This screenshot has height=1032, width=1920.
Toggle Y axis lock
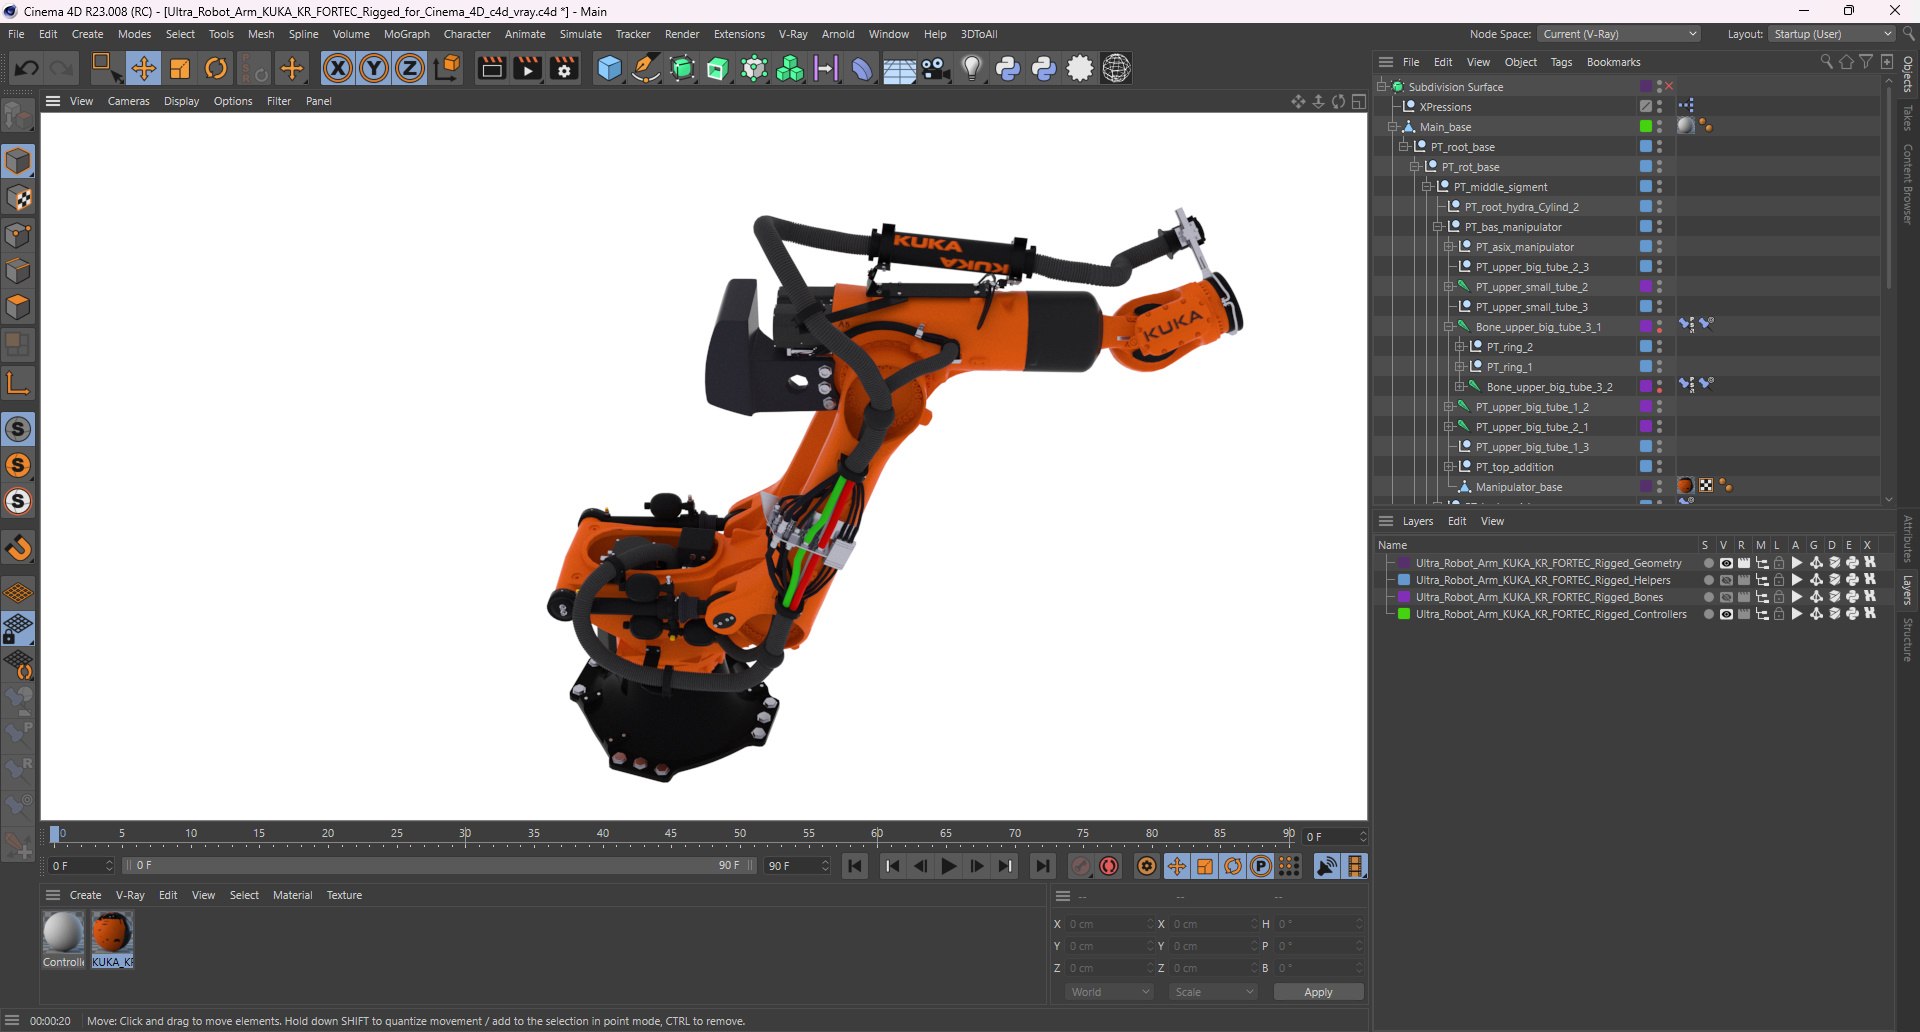pyautogui.click(x=374, y=68)
